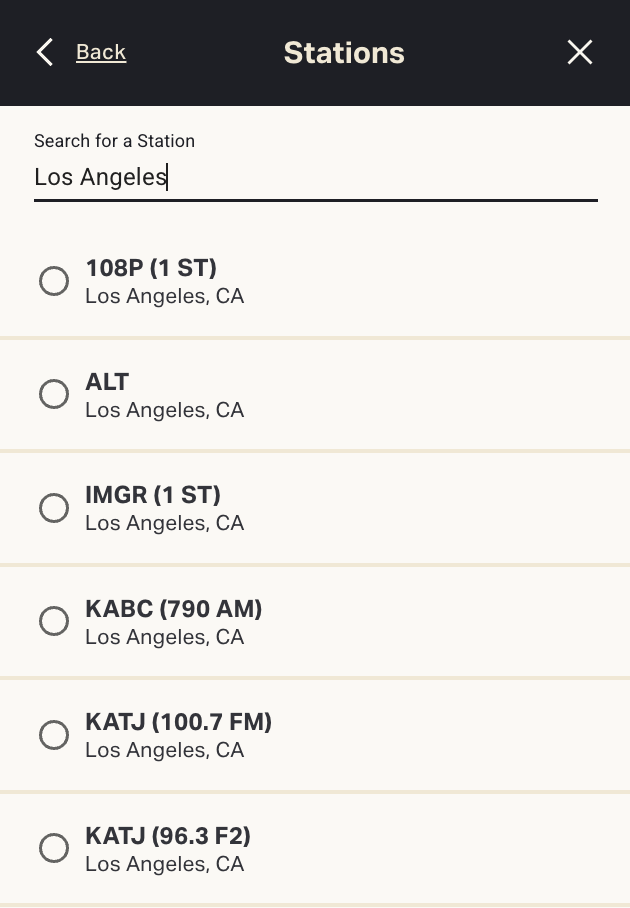Choose the ALT station radio button
Image resolution: width=630 pixels, height=908 pixels.
[54, 394]
